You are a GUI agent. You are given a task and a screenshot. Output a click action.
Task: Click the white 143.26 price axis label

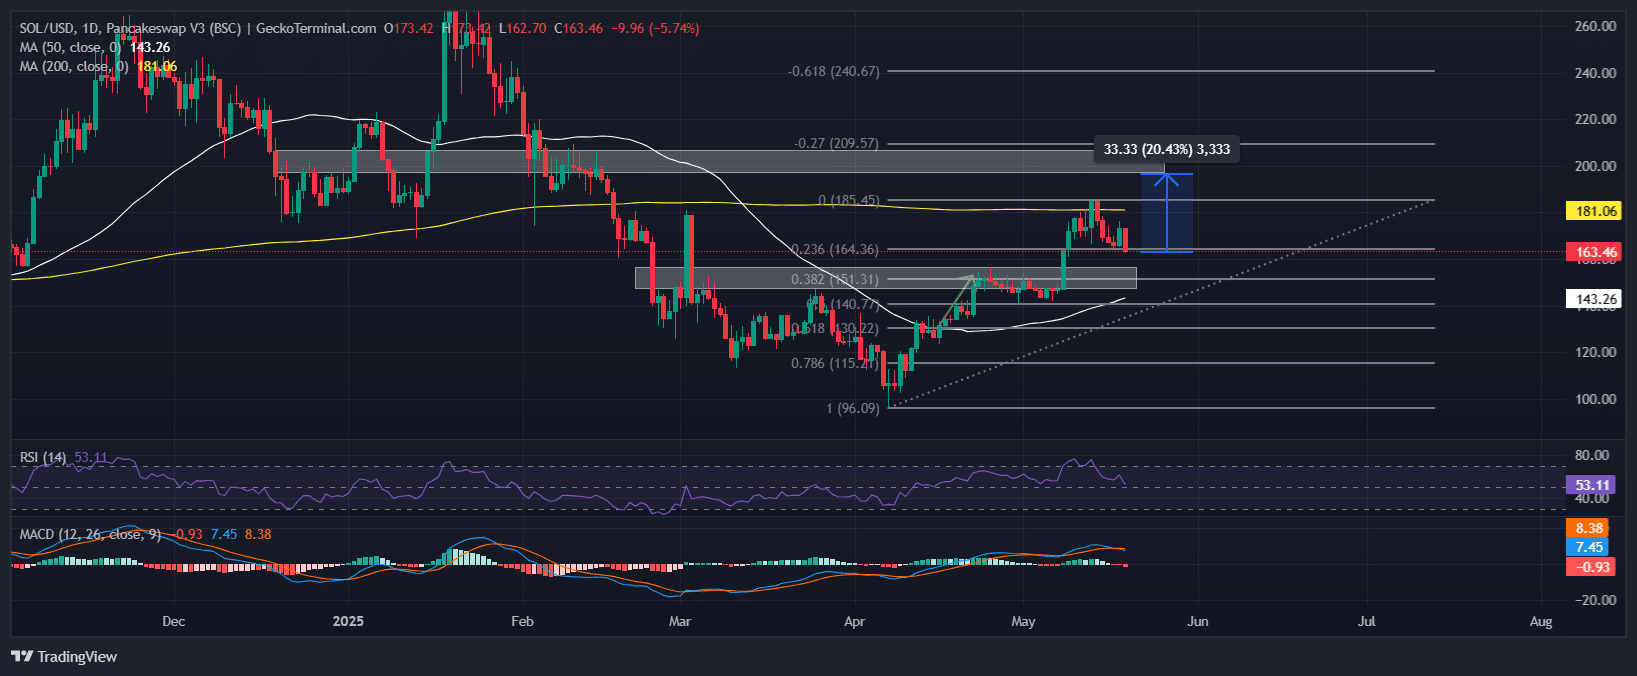1596,299
